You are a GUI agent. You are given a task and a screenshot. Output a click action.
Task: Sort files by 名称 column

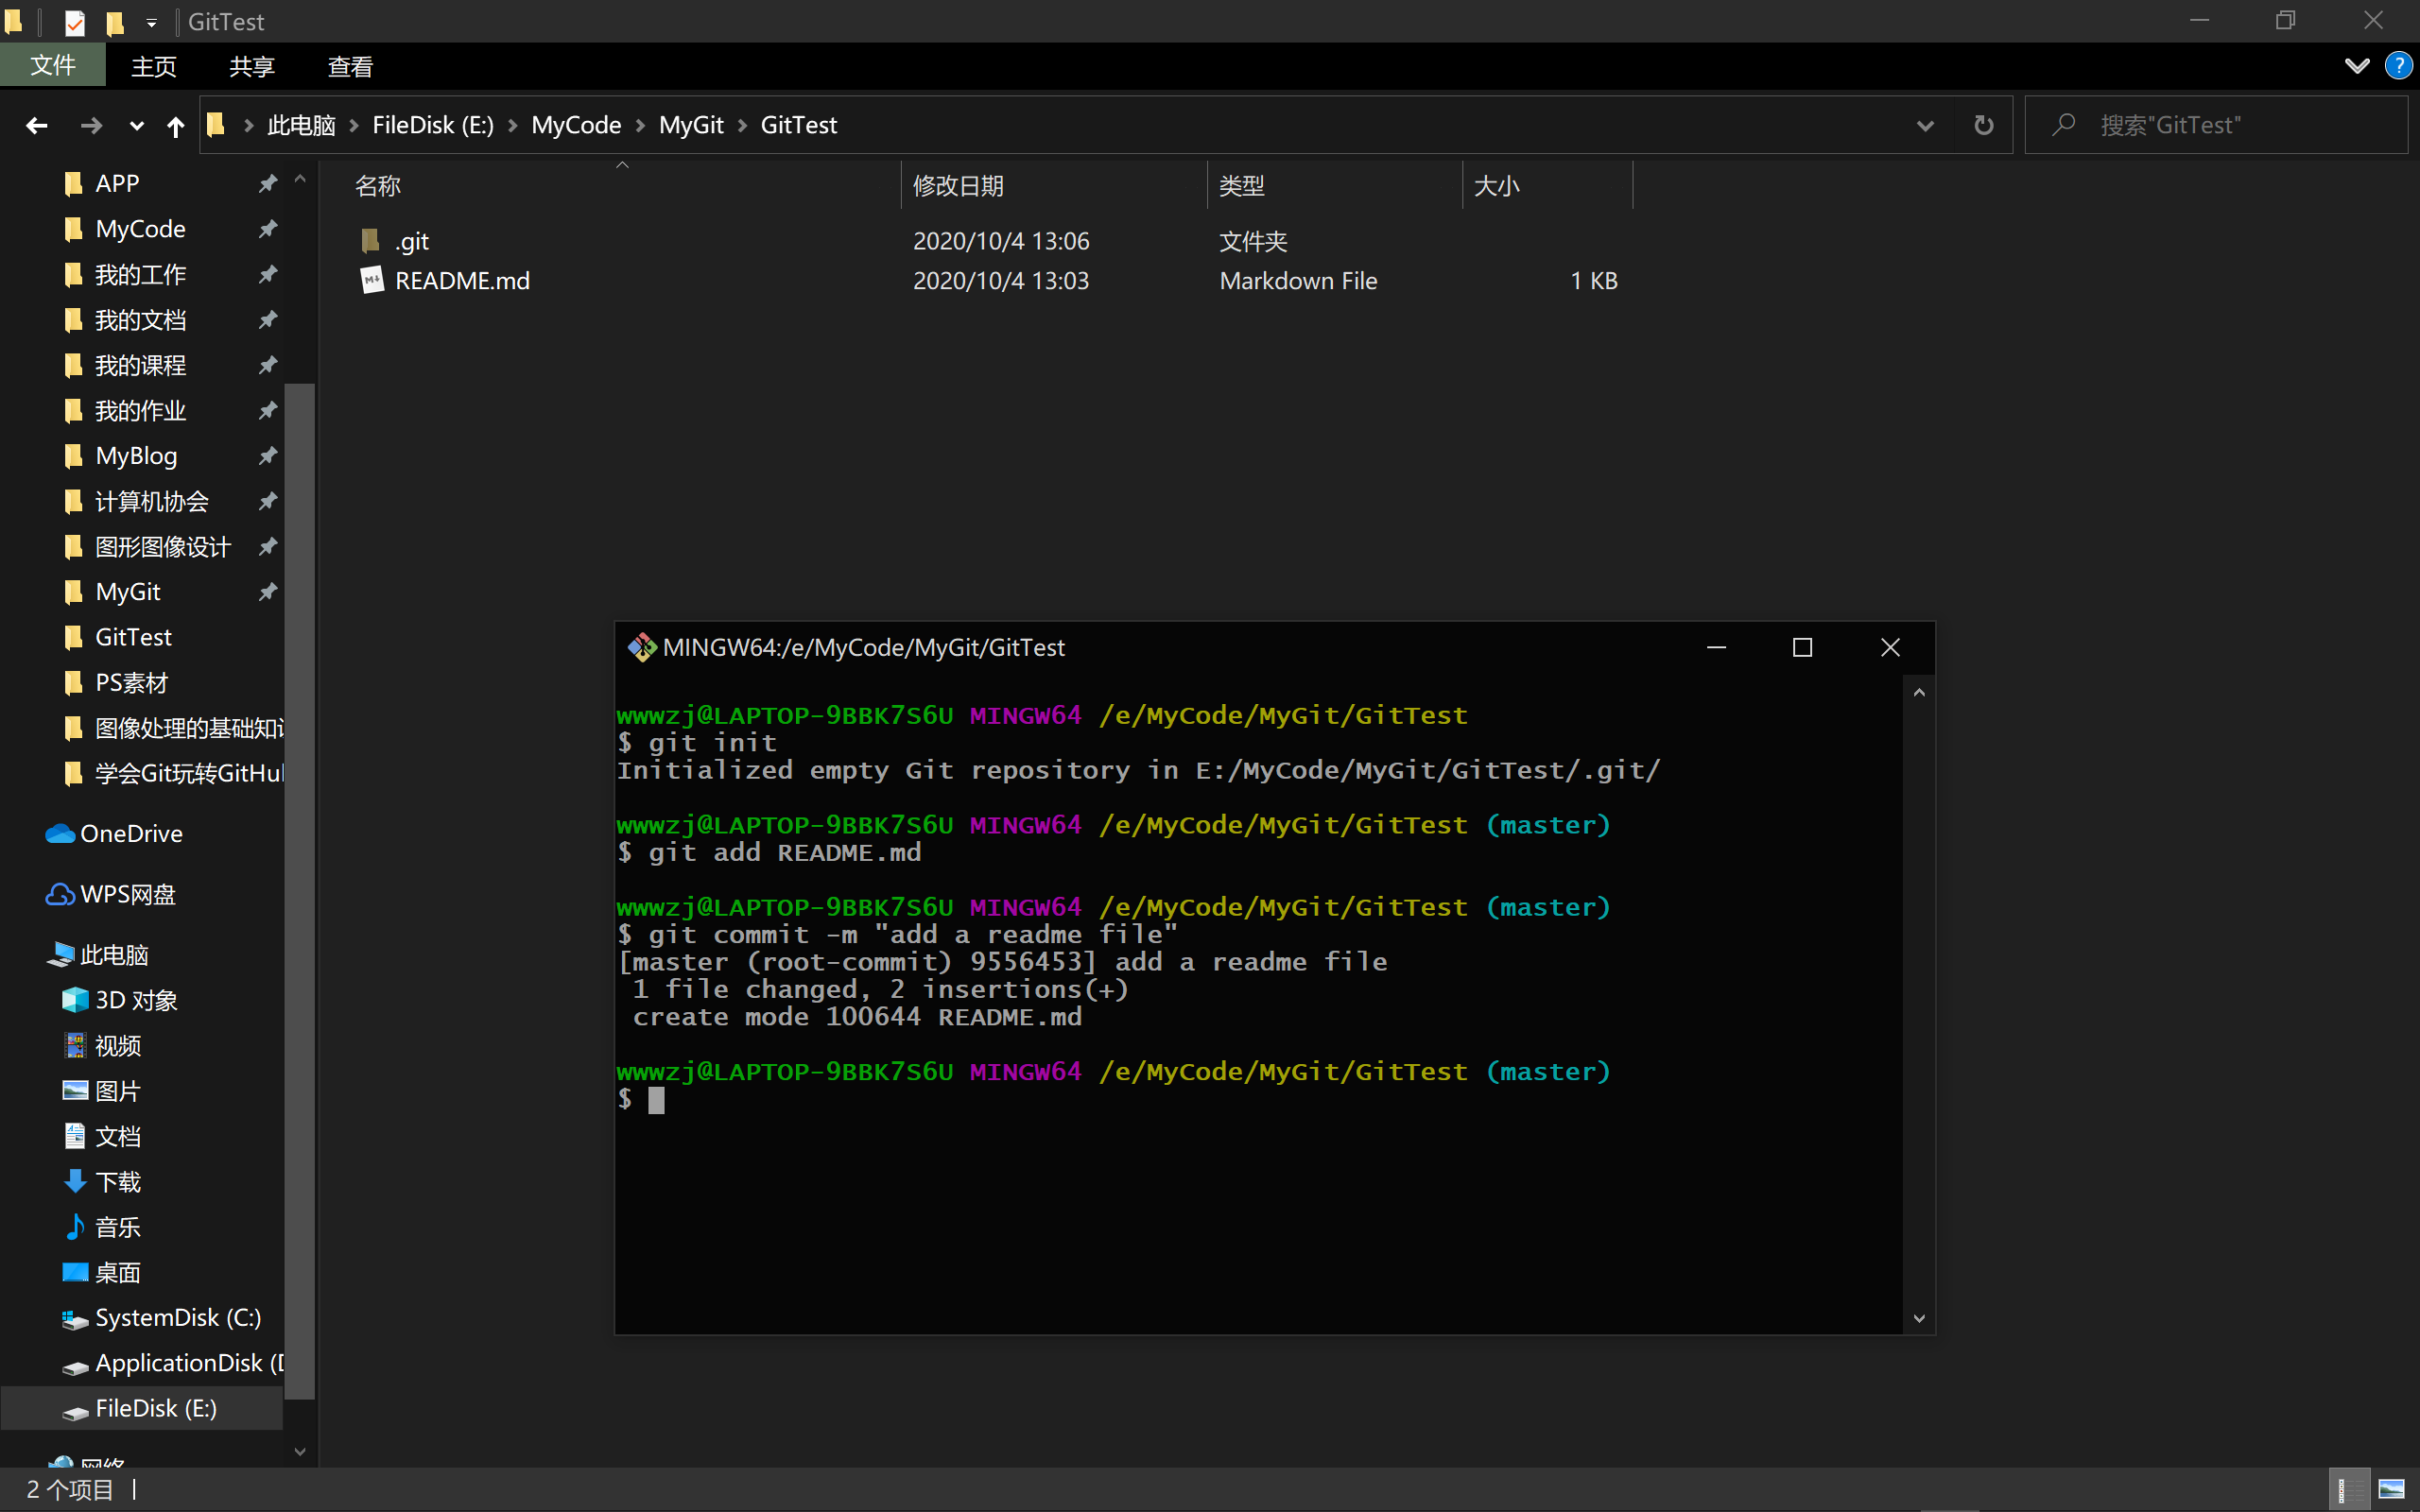tap(622, 185)
